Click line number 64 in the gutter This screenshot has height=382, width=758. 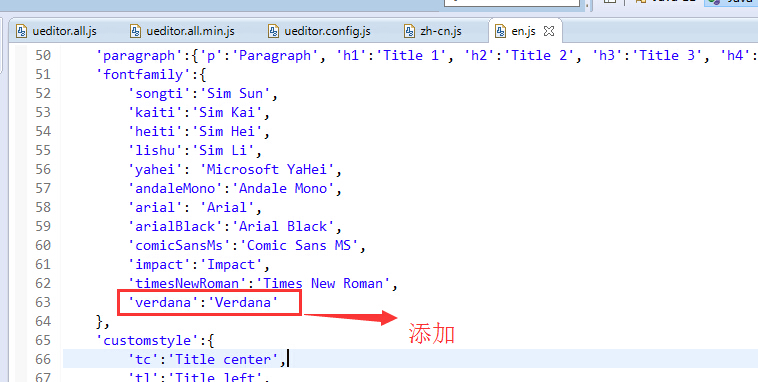43,321
